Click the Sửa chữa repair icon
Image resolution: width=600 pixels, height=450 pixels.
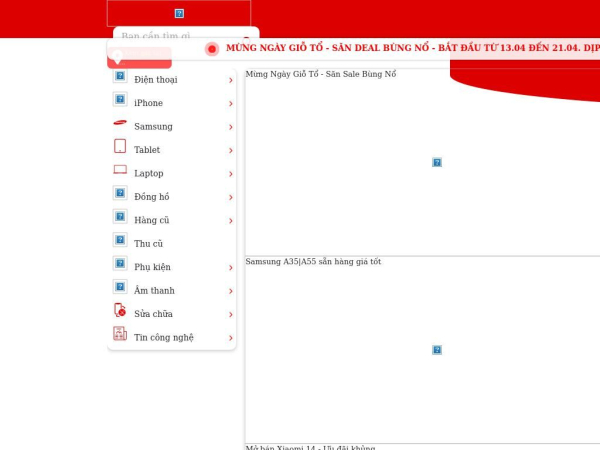120,310
